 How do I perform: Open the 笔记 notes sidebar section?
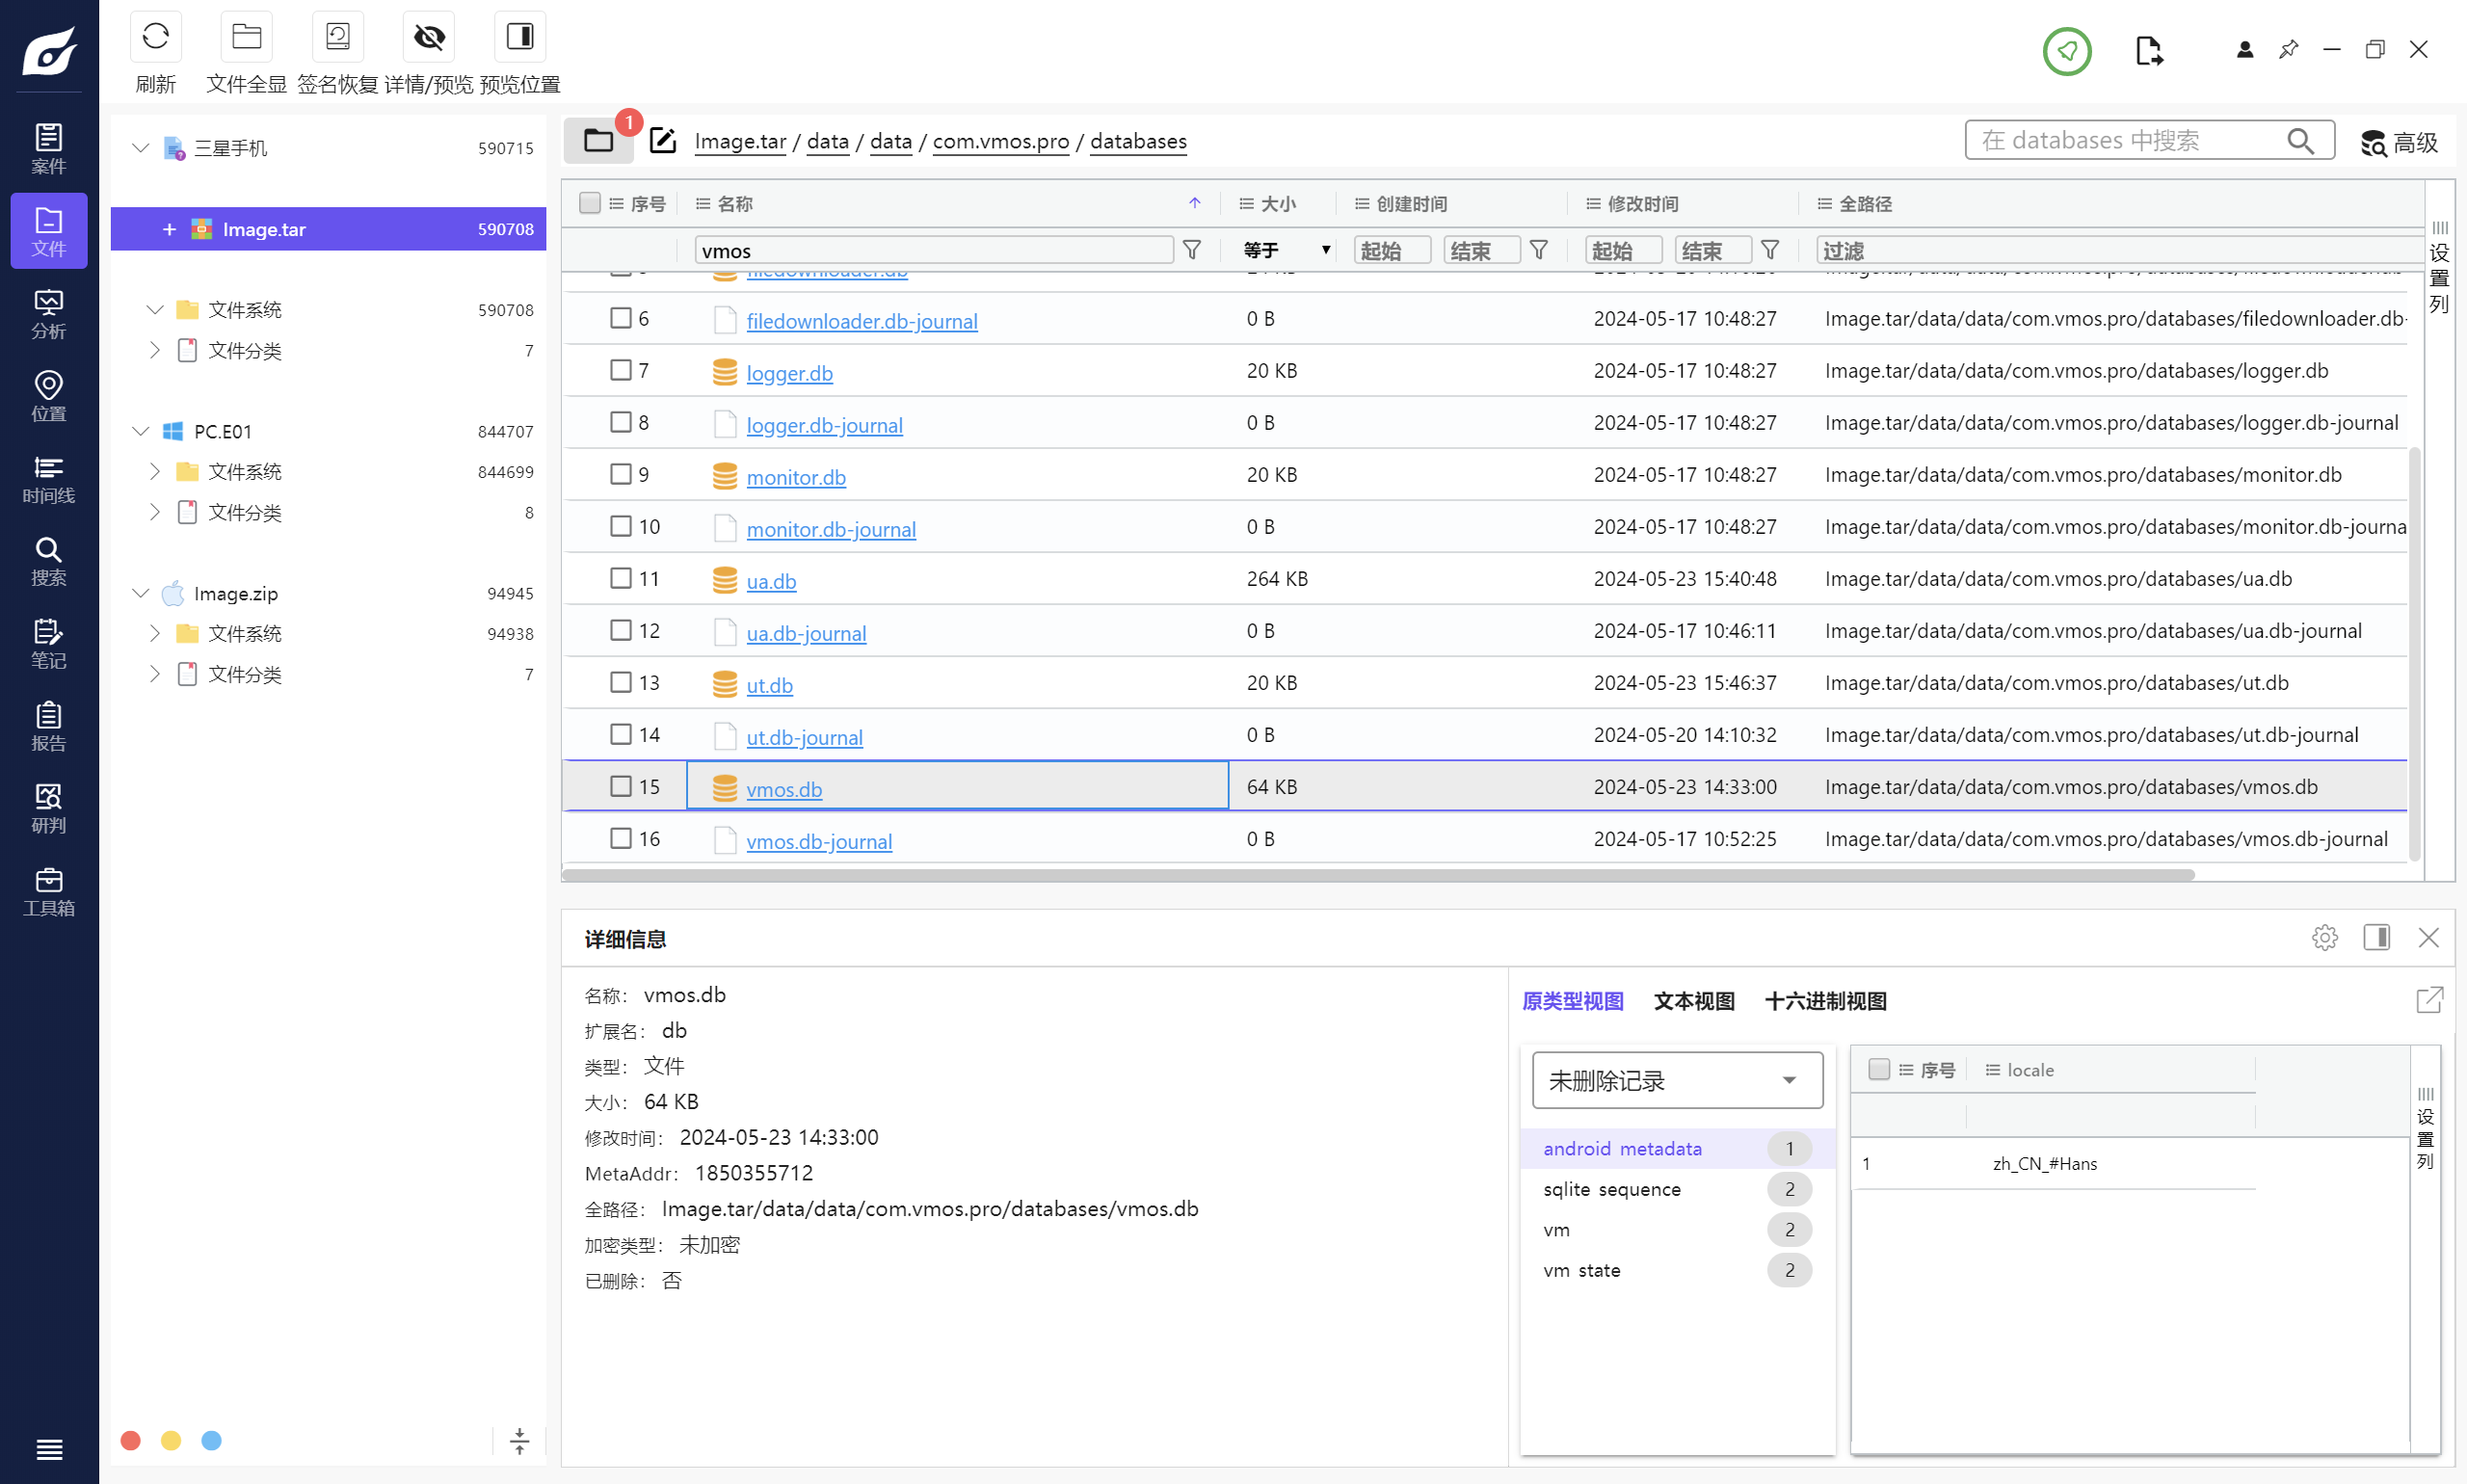click(x=49, y=643)
